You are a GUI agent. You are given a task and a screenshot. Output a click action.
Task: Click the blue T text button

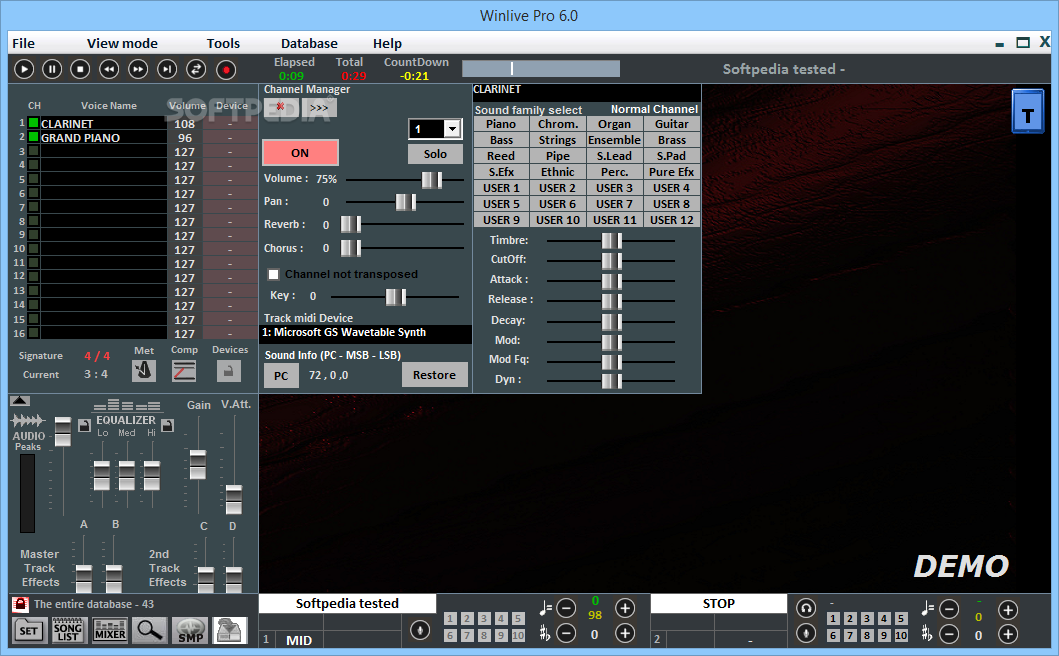pos(1027,112)
